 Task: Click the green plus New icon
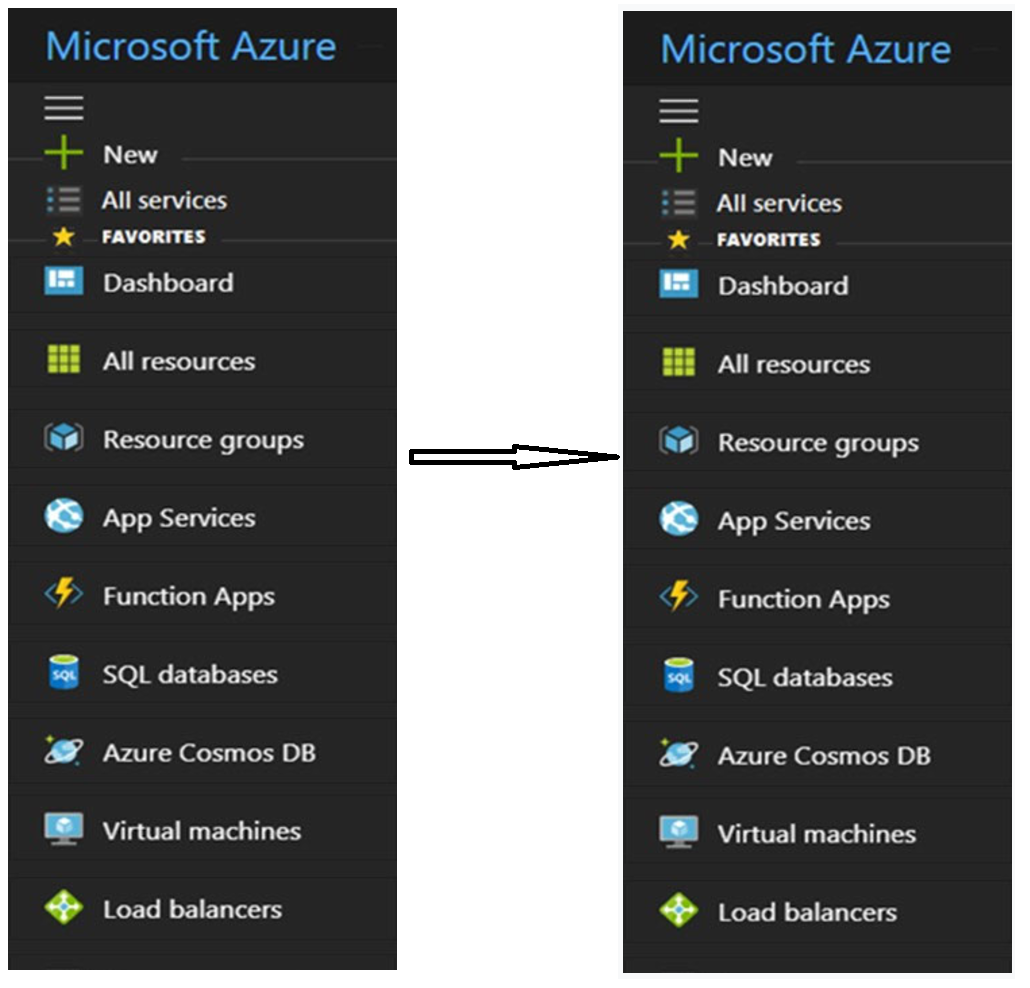pos(62,152)
